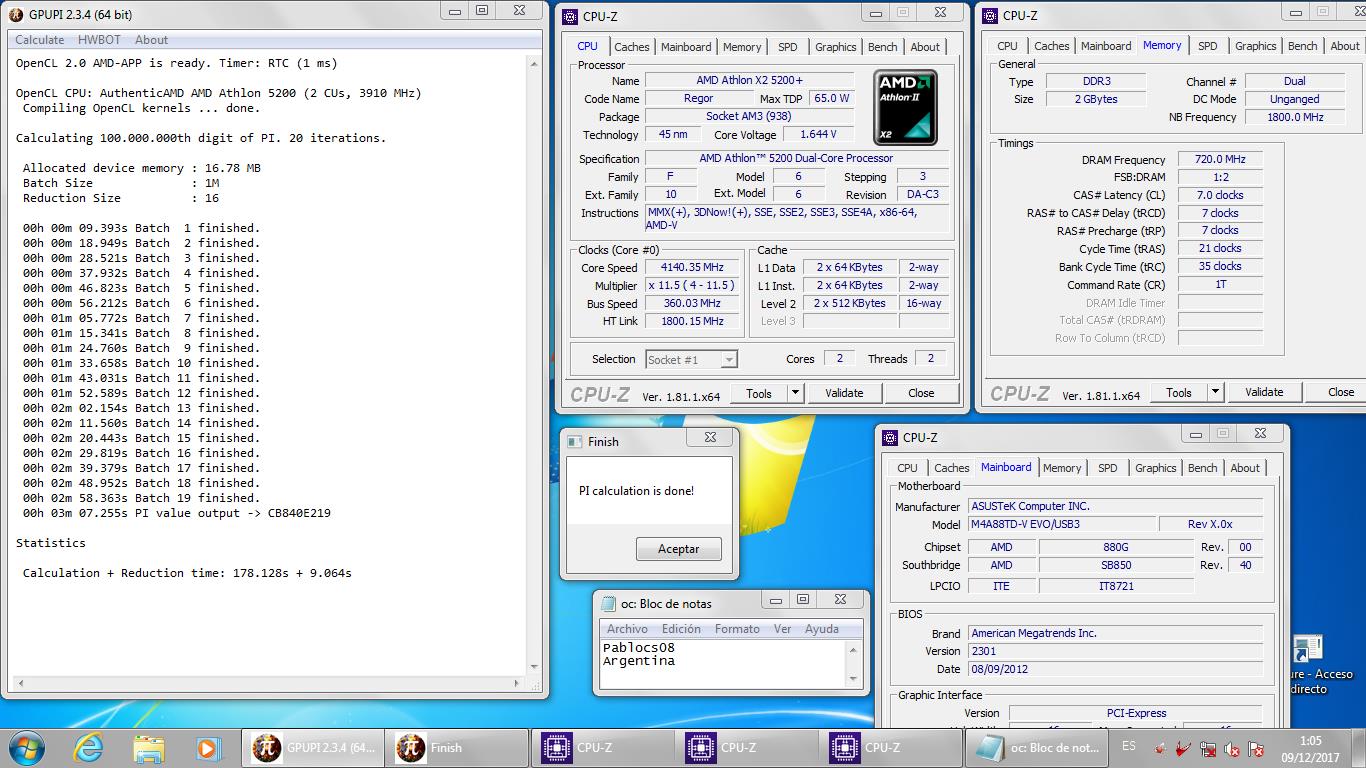Open Graphics tab in Memory window
The height and width of the screenshot is (768, 1366).
pyautogui.click(x=1256, y=46)
